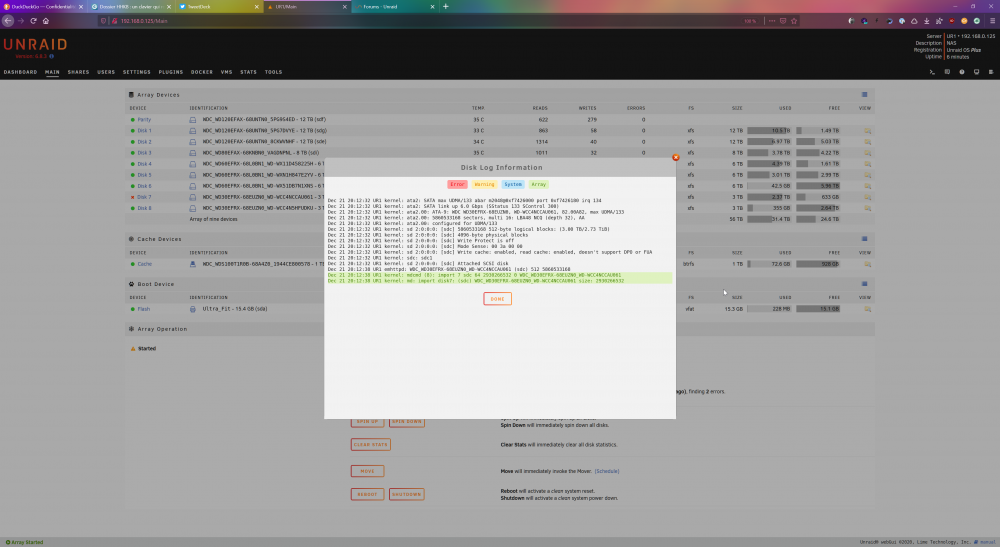Open the info monitor icon in header

coord(976,72)
